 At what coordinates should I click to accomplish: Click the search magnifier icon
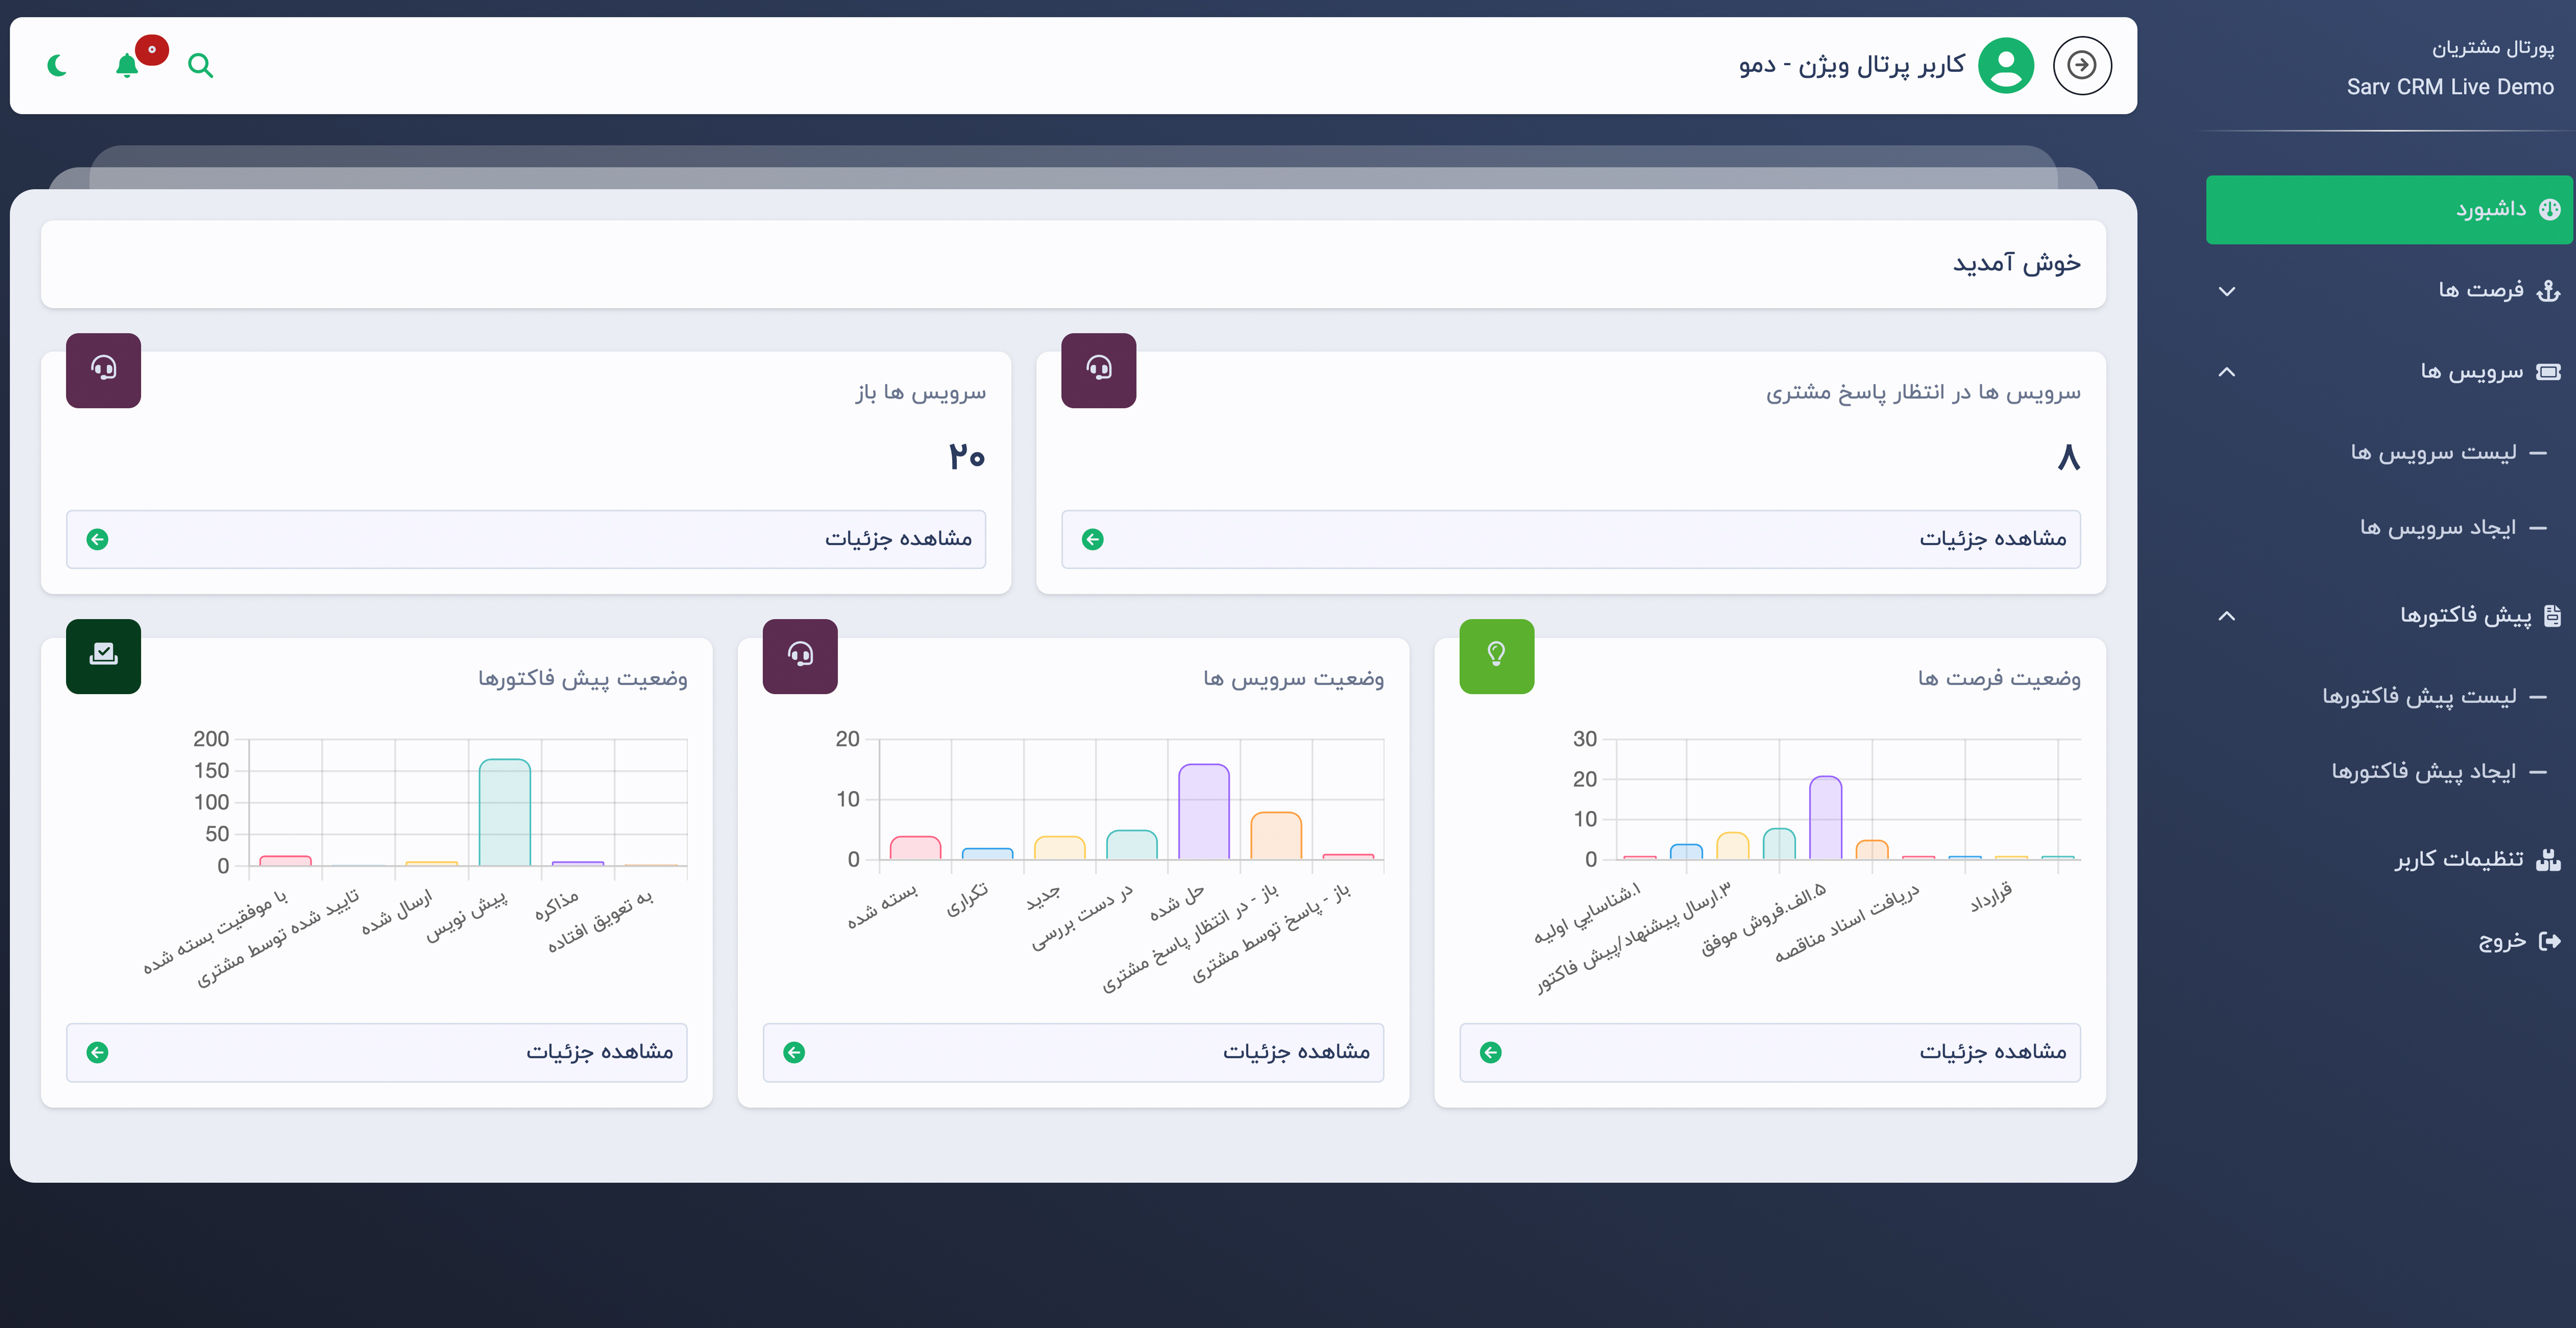click(x=200, y=66)
